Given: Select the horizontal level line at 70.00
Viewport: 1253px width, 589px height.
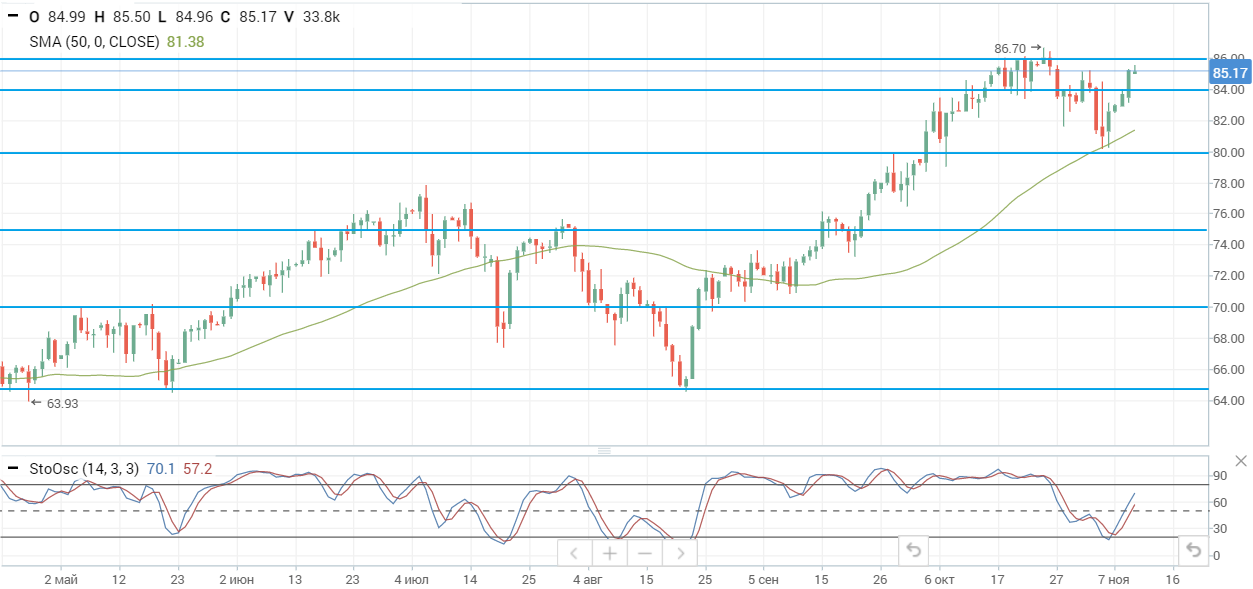Looking at the screenshot, I should click(604, 307).
